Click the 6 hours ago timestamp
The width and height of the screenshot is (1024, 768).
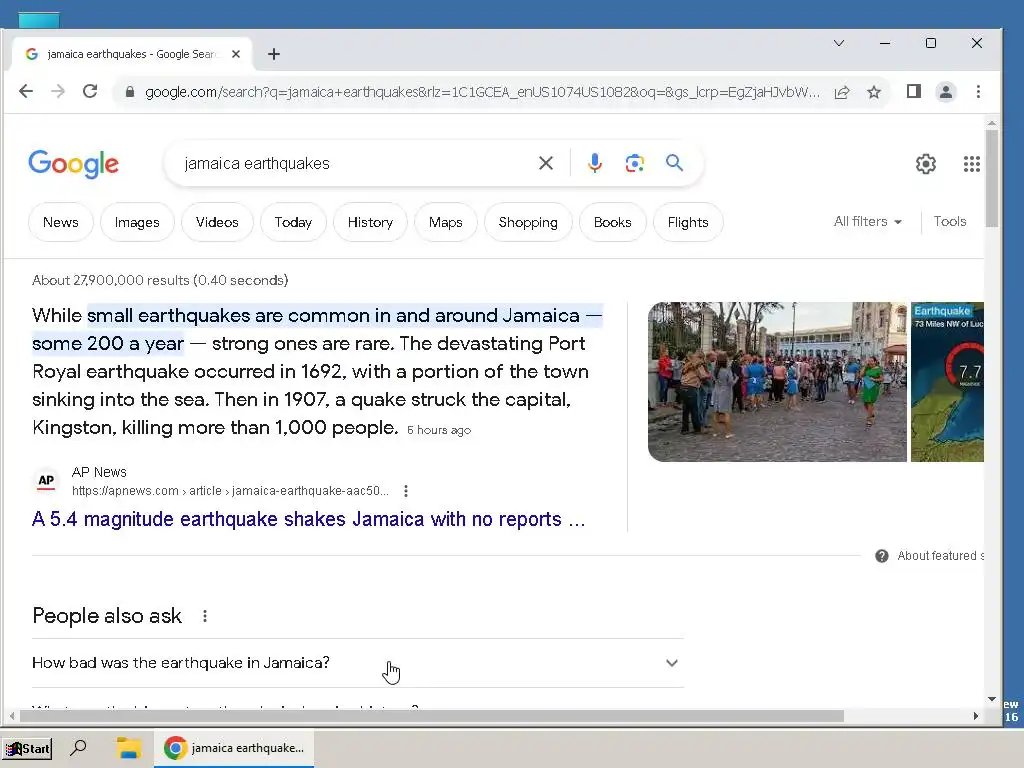pyautogui.click(x=439, y=430)
